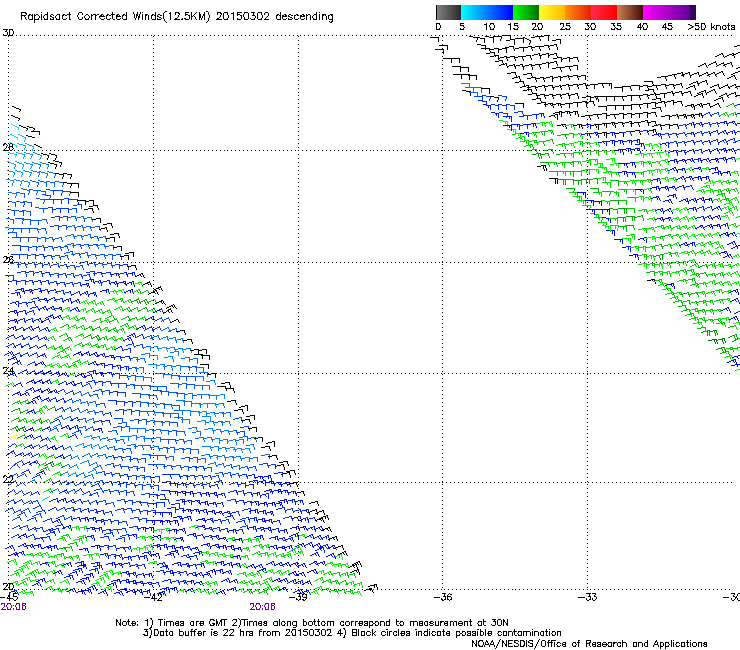Click the '>50 knots' legend label

pos(711,27)
